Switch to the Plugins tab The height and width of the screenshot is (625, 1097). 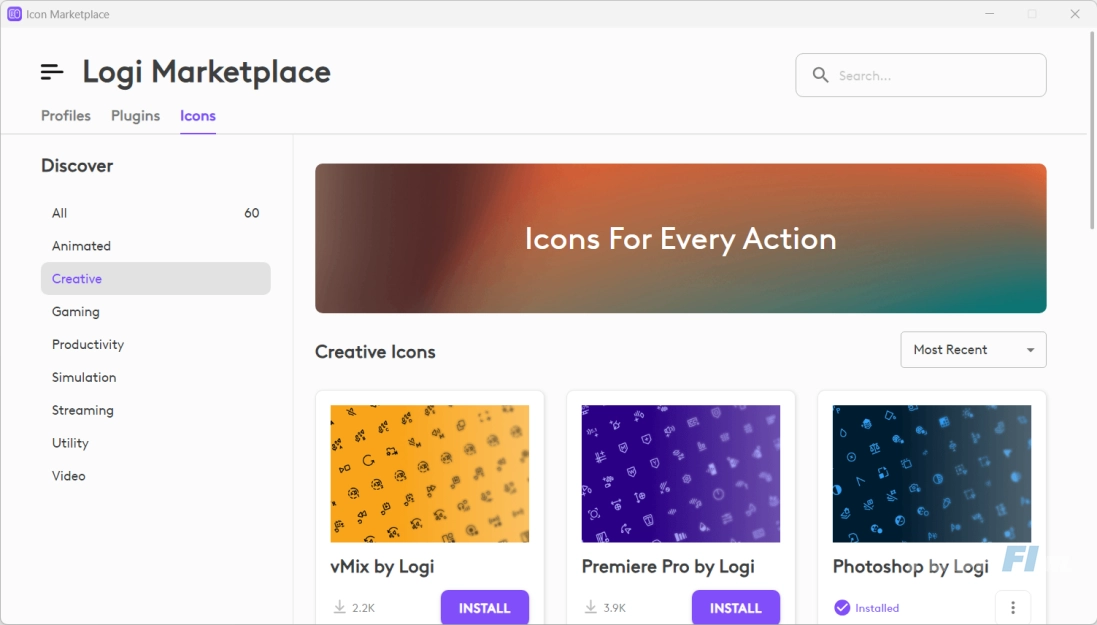coord(136,115)
